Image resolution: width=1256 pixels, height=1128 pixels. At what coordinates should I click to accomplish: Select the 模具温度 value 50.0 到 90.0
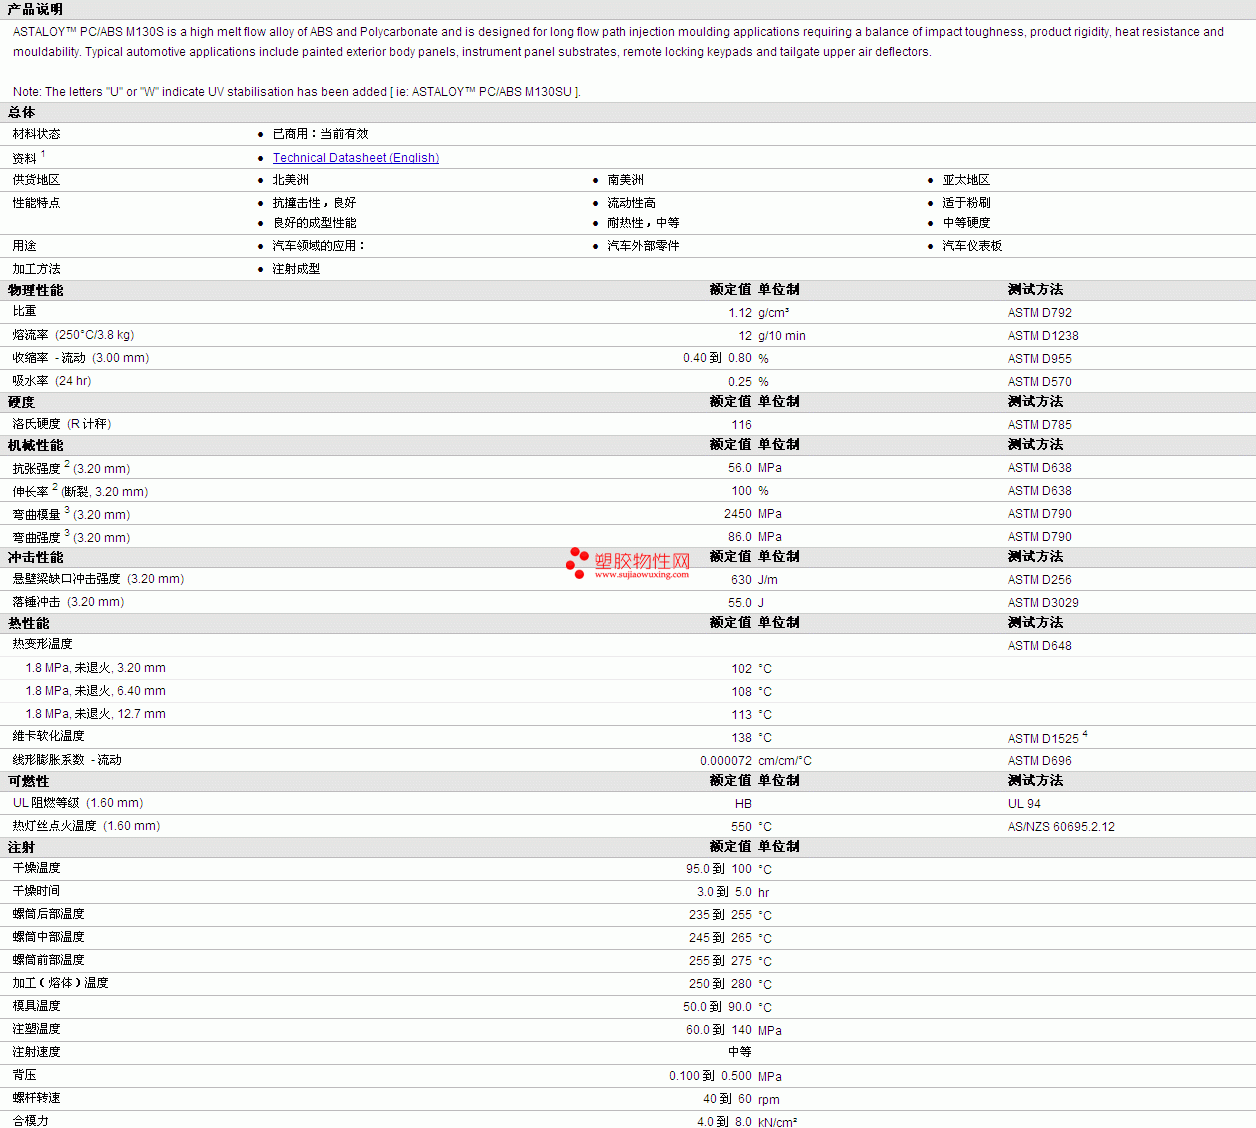tap(718, 1007)
